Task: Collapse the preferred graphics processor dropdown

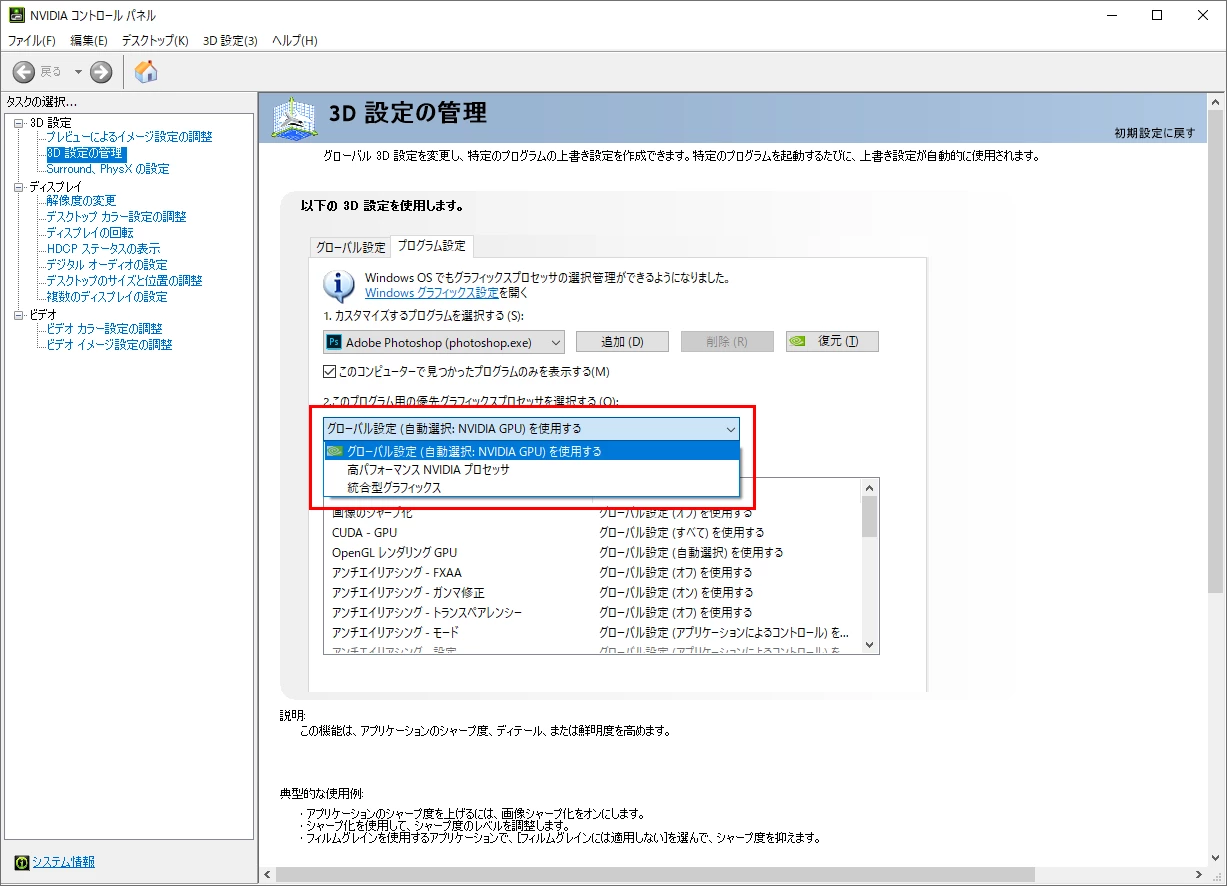Action: pos(731,428)
